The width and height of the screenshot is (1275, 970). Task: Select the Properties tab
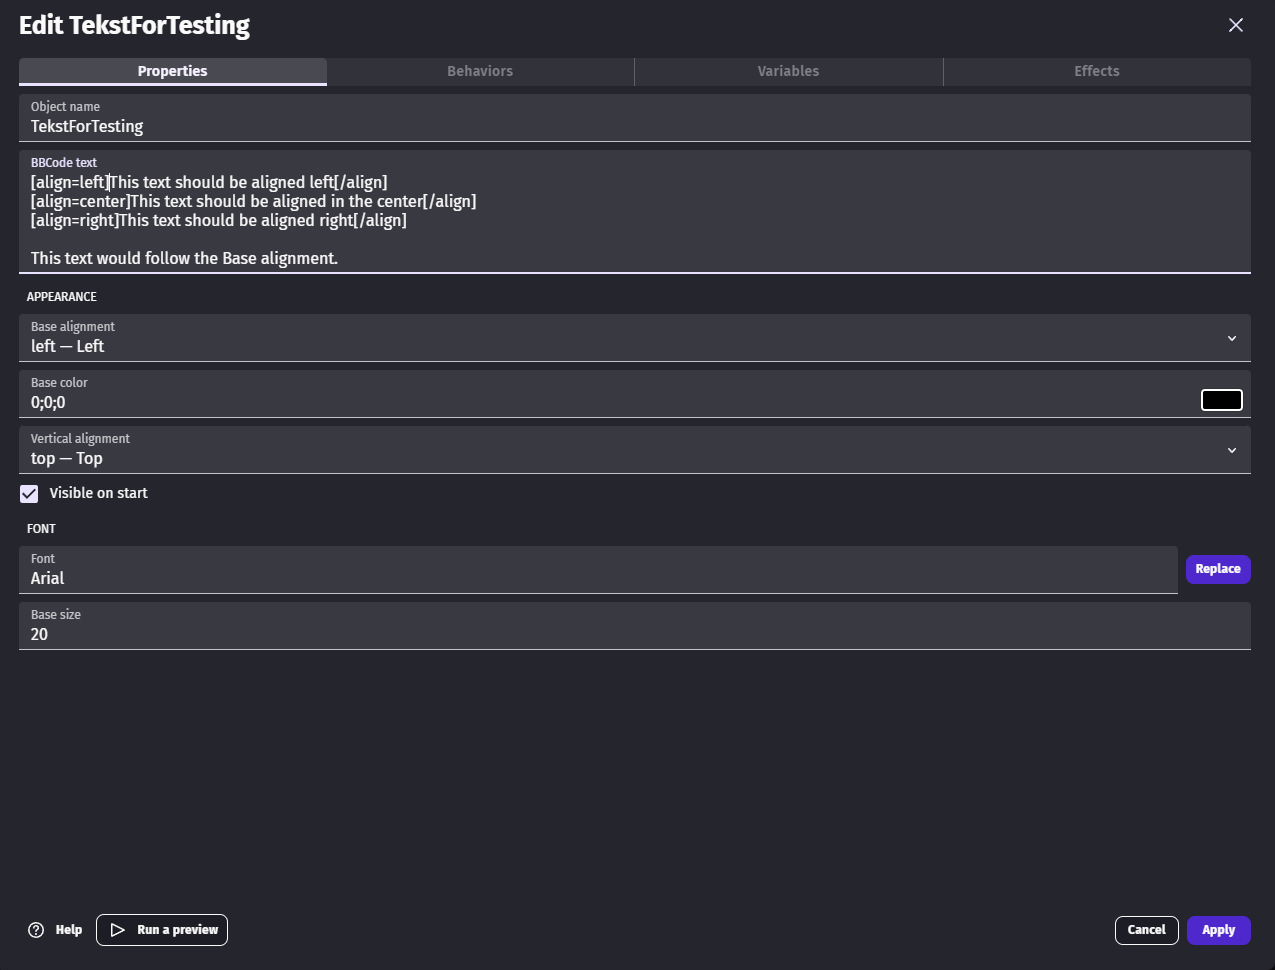pos(173,71)
